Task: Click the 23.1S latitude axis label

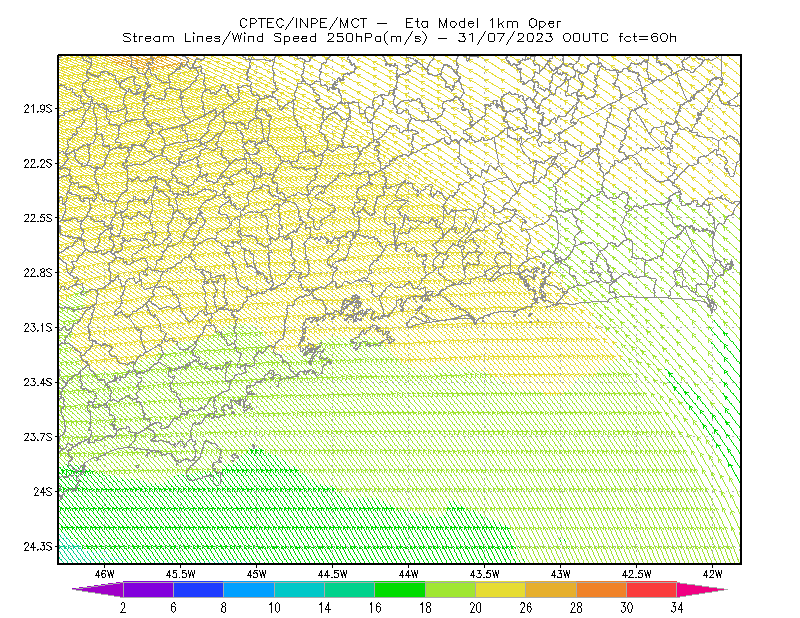Action: pos(38,328)
